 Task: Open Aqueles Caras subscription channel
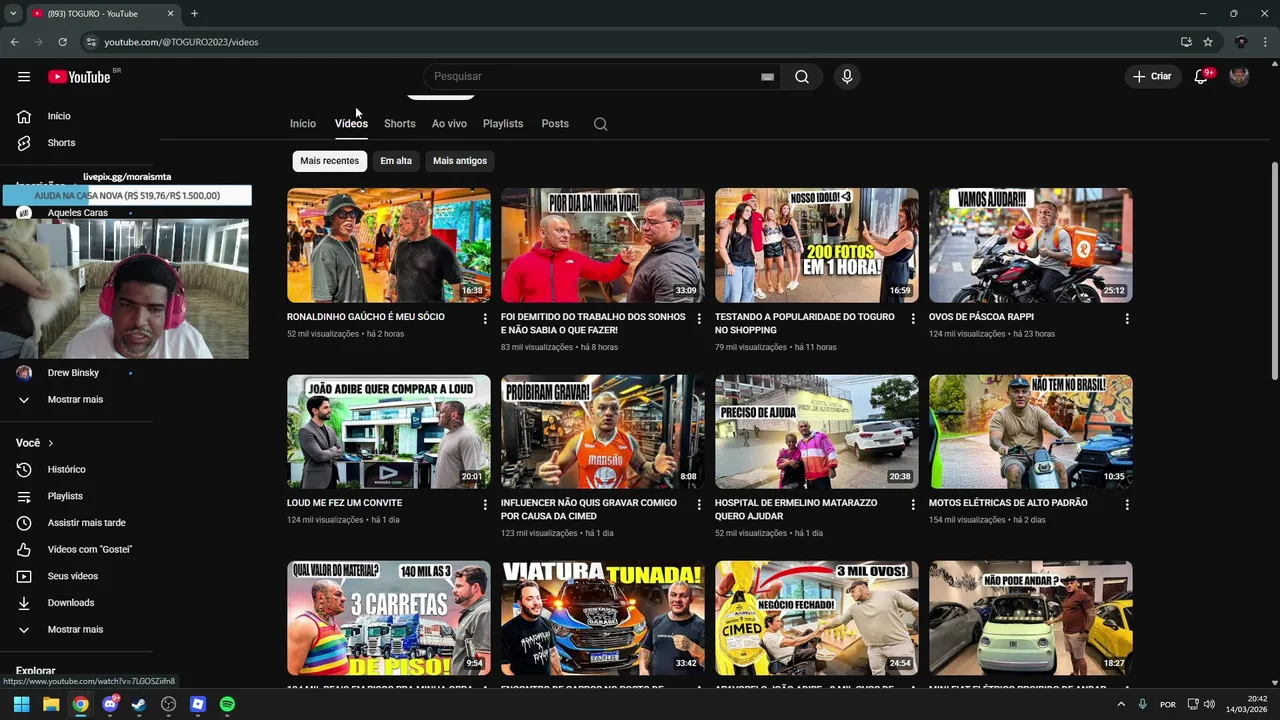tap(80, 213)
